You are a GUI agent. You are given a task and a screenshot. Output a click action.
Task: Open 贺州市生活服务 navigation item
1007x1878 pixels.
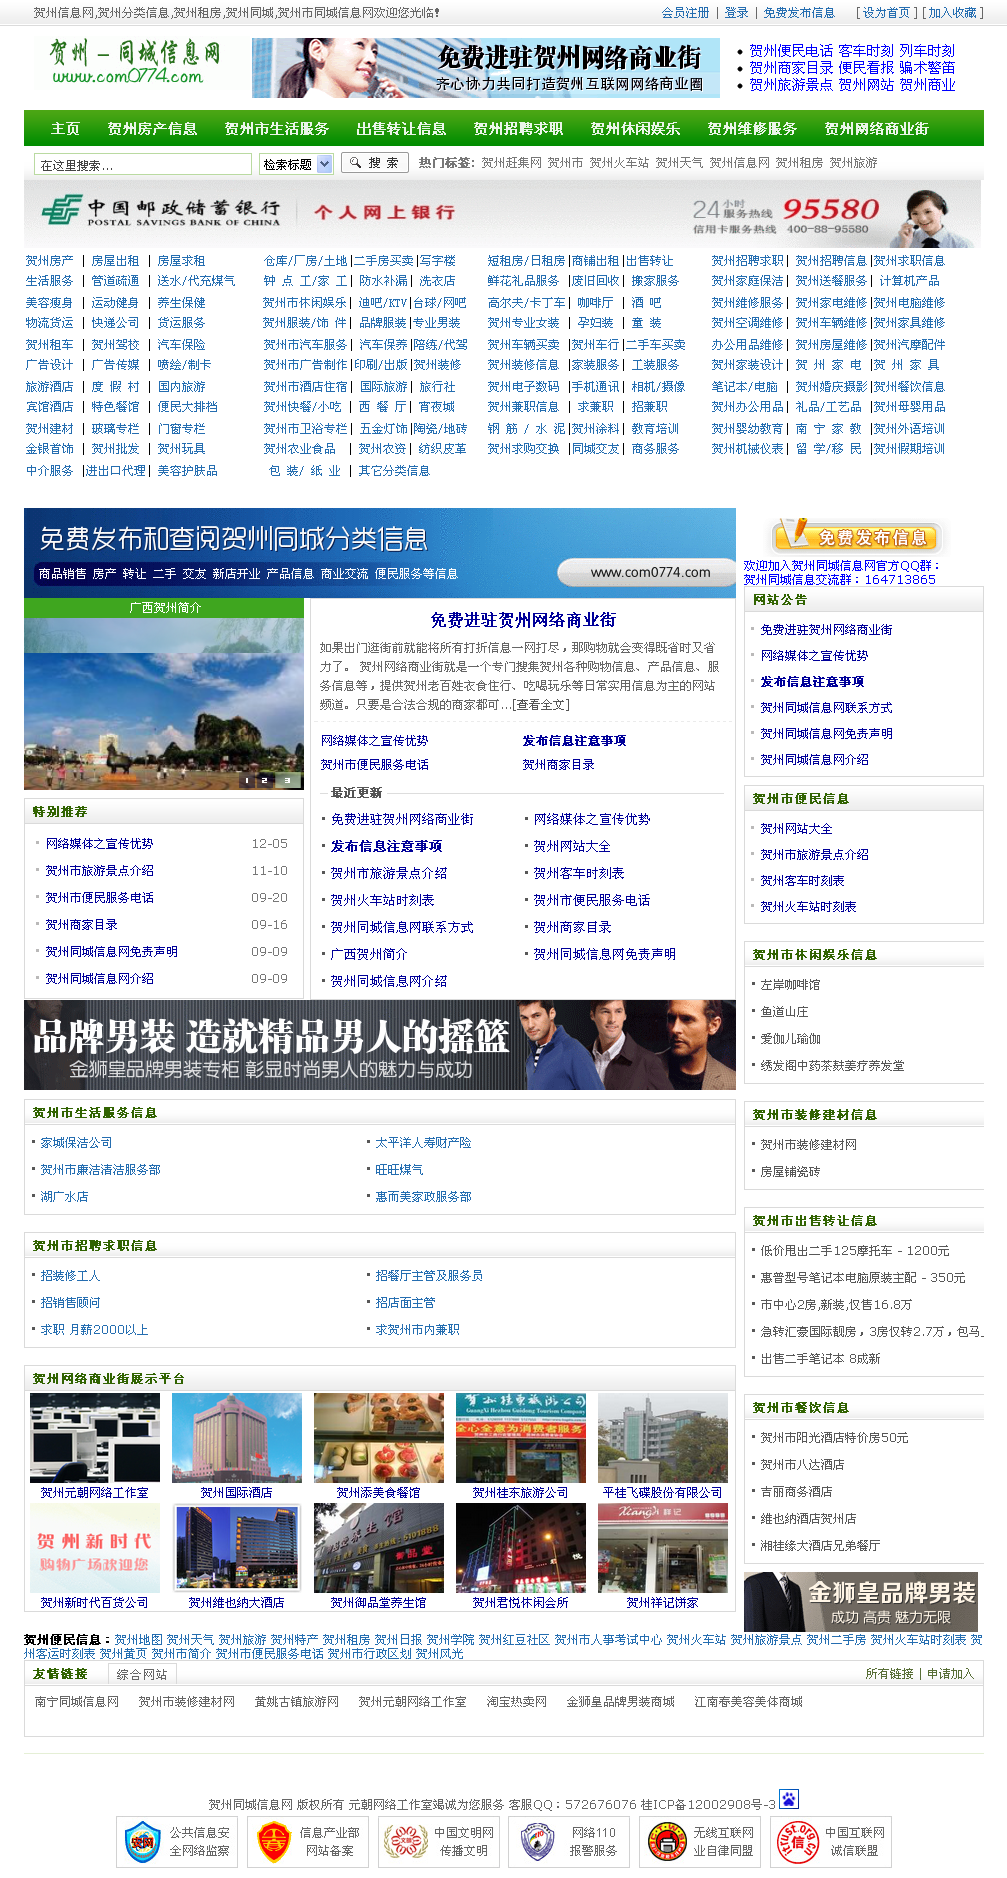277,128
